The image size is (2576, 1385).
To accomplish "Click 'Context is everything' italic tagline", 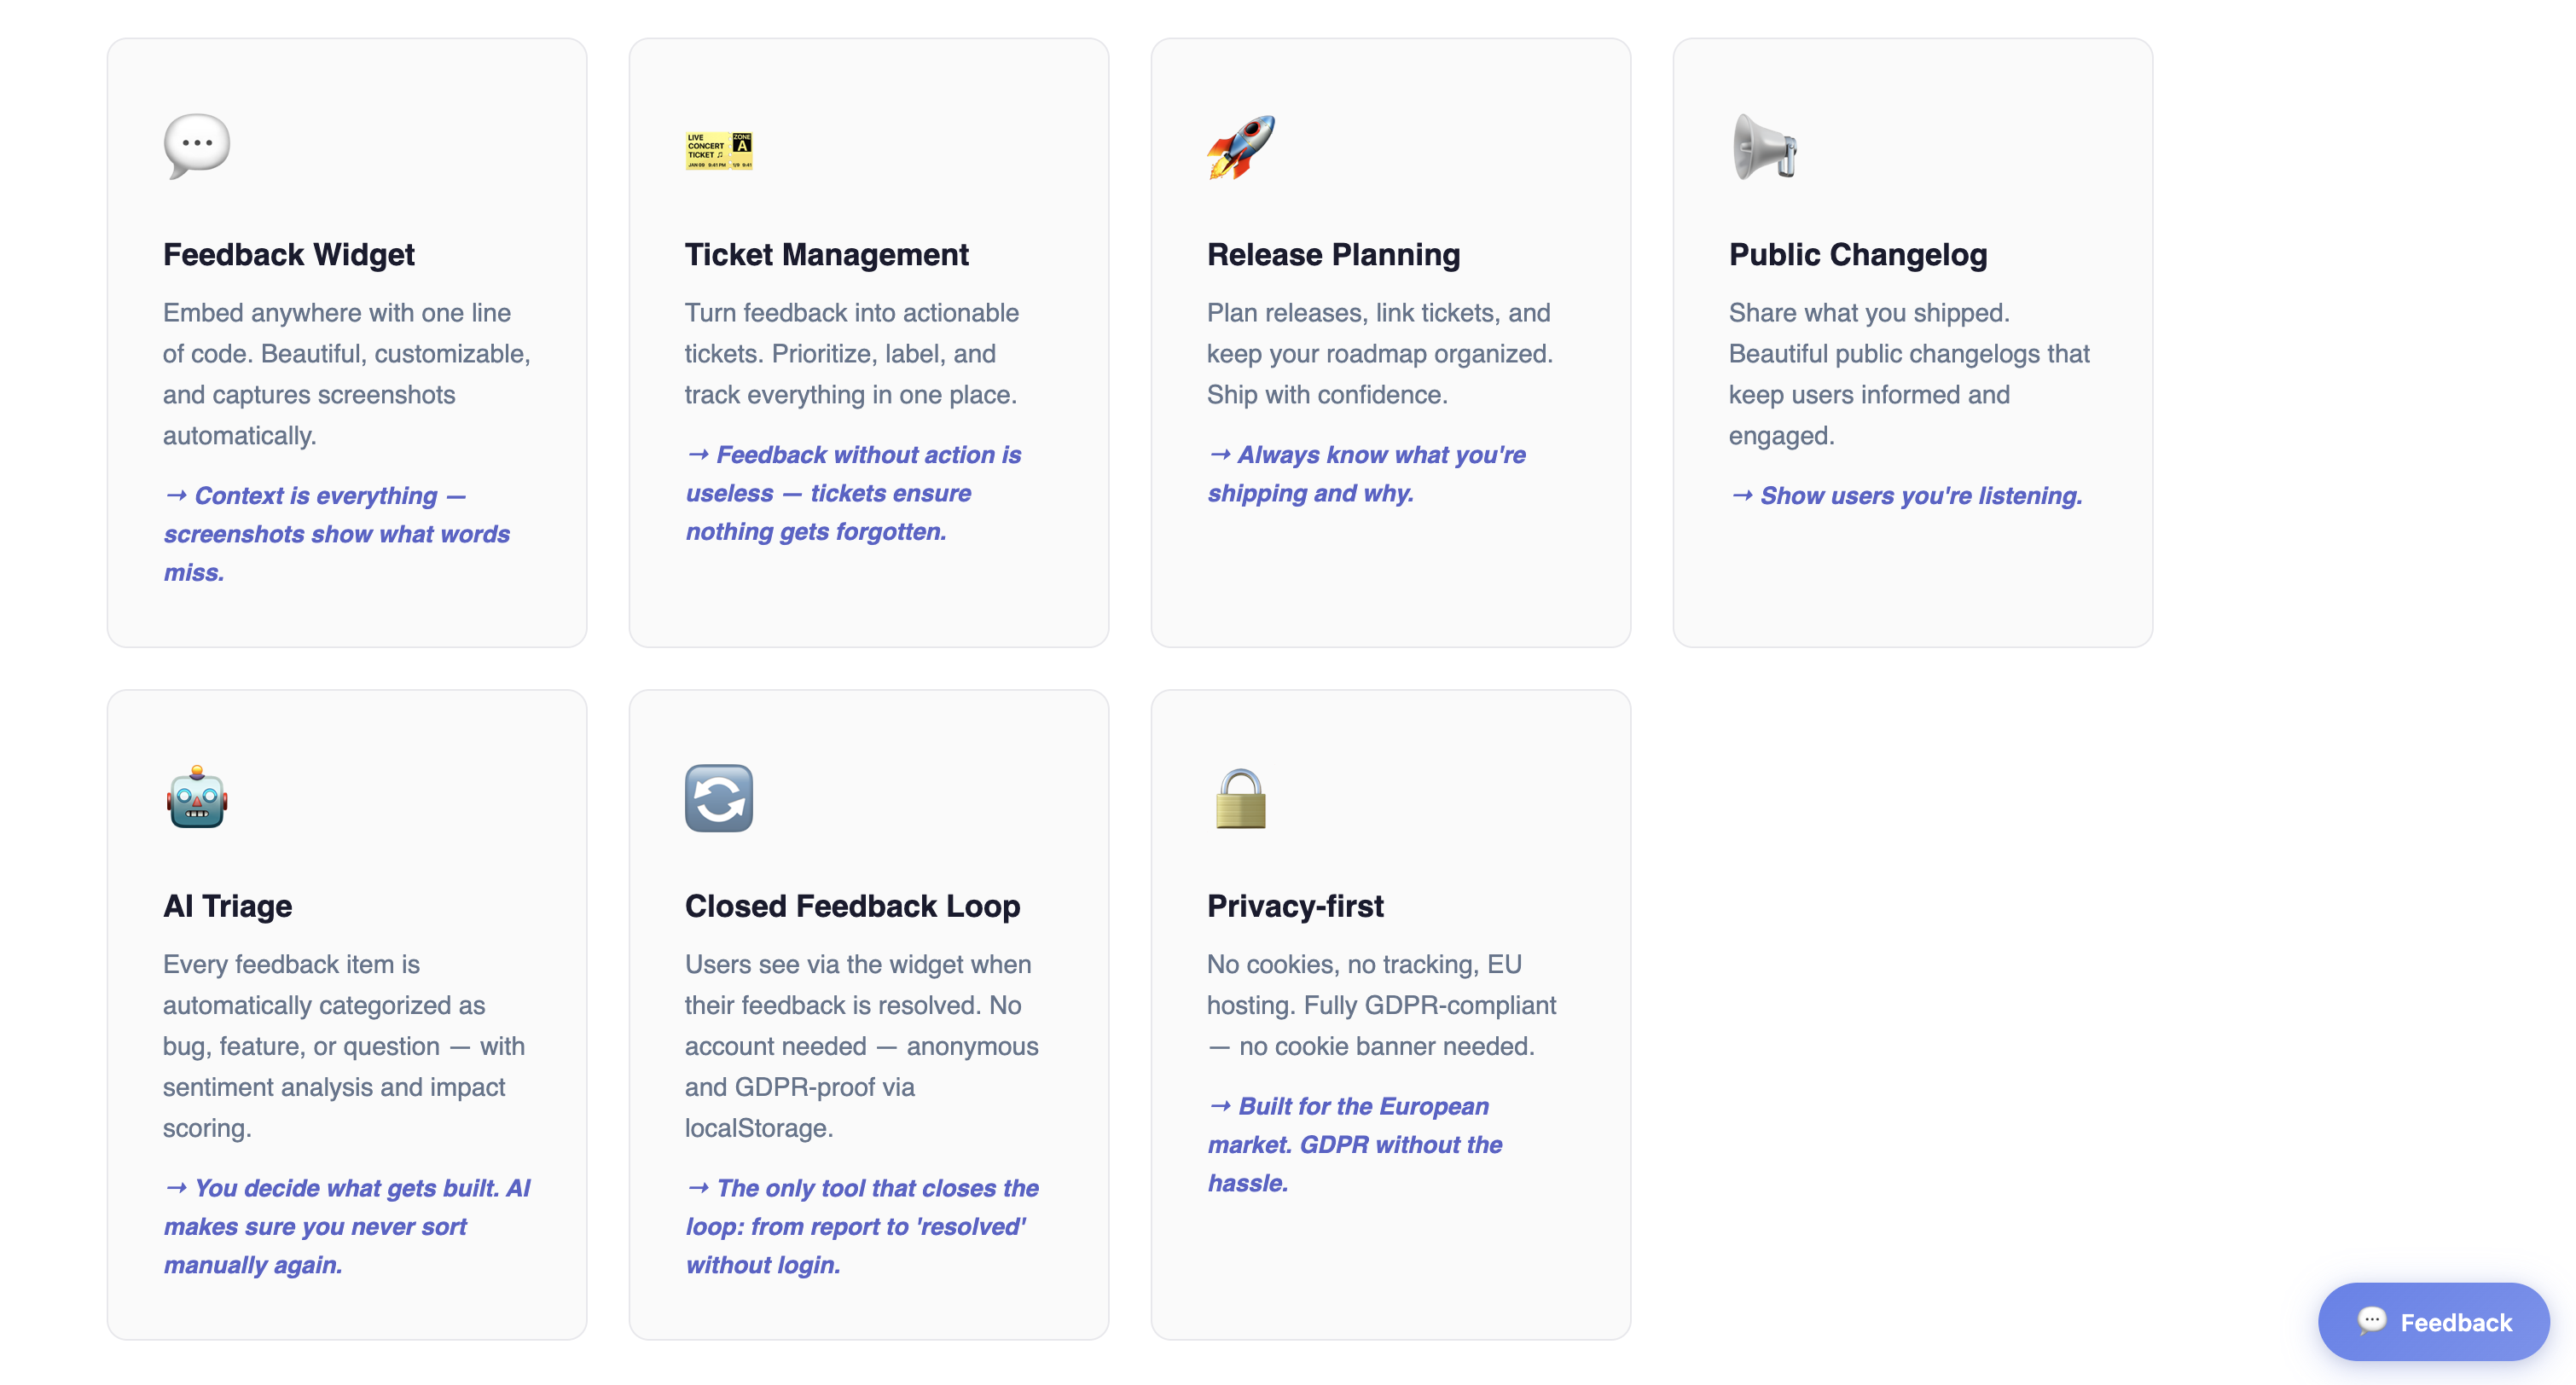I will click(336, 534).
